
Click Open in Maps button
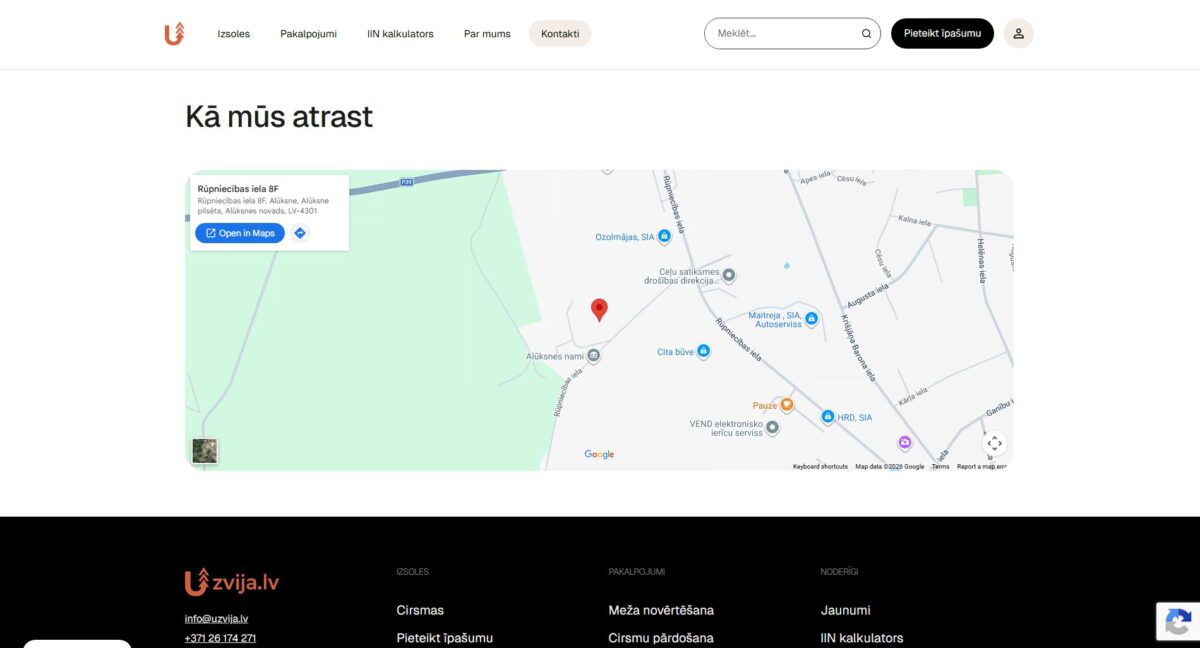(240, 233)
